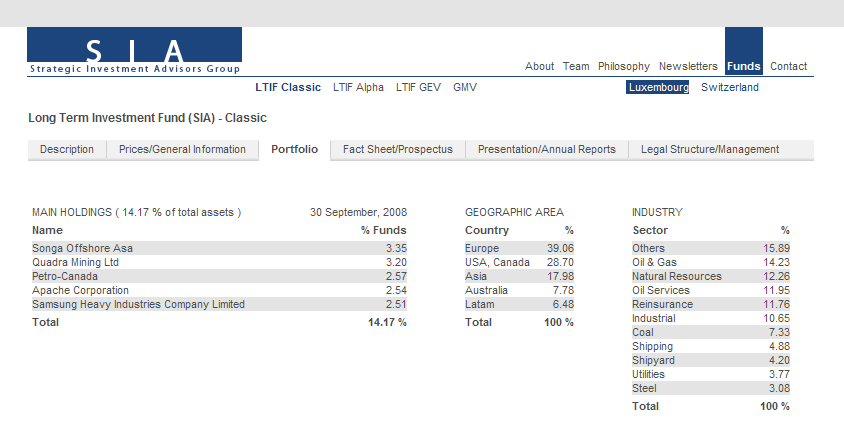Open the Contact page
Screen dimensions: 844x445
tap(789, 66)
